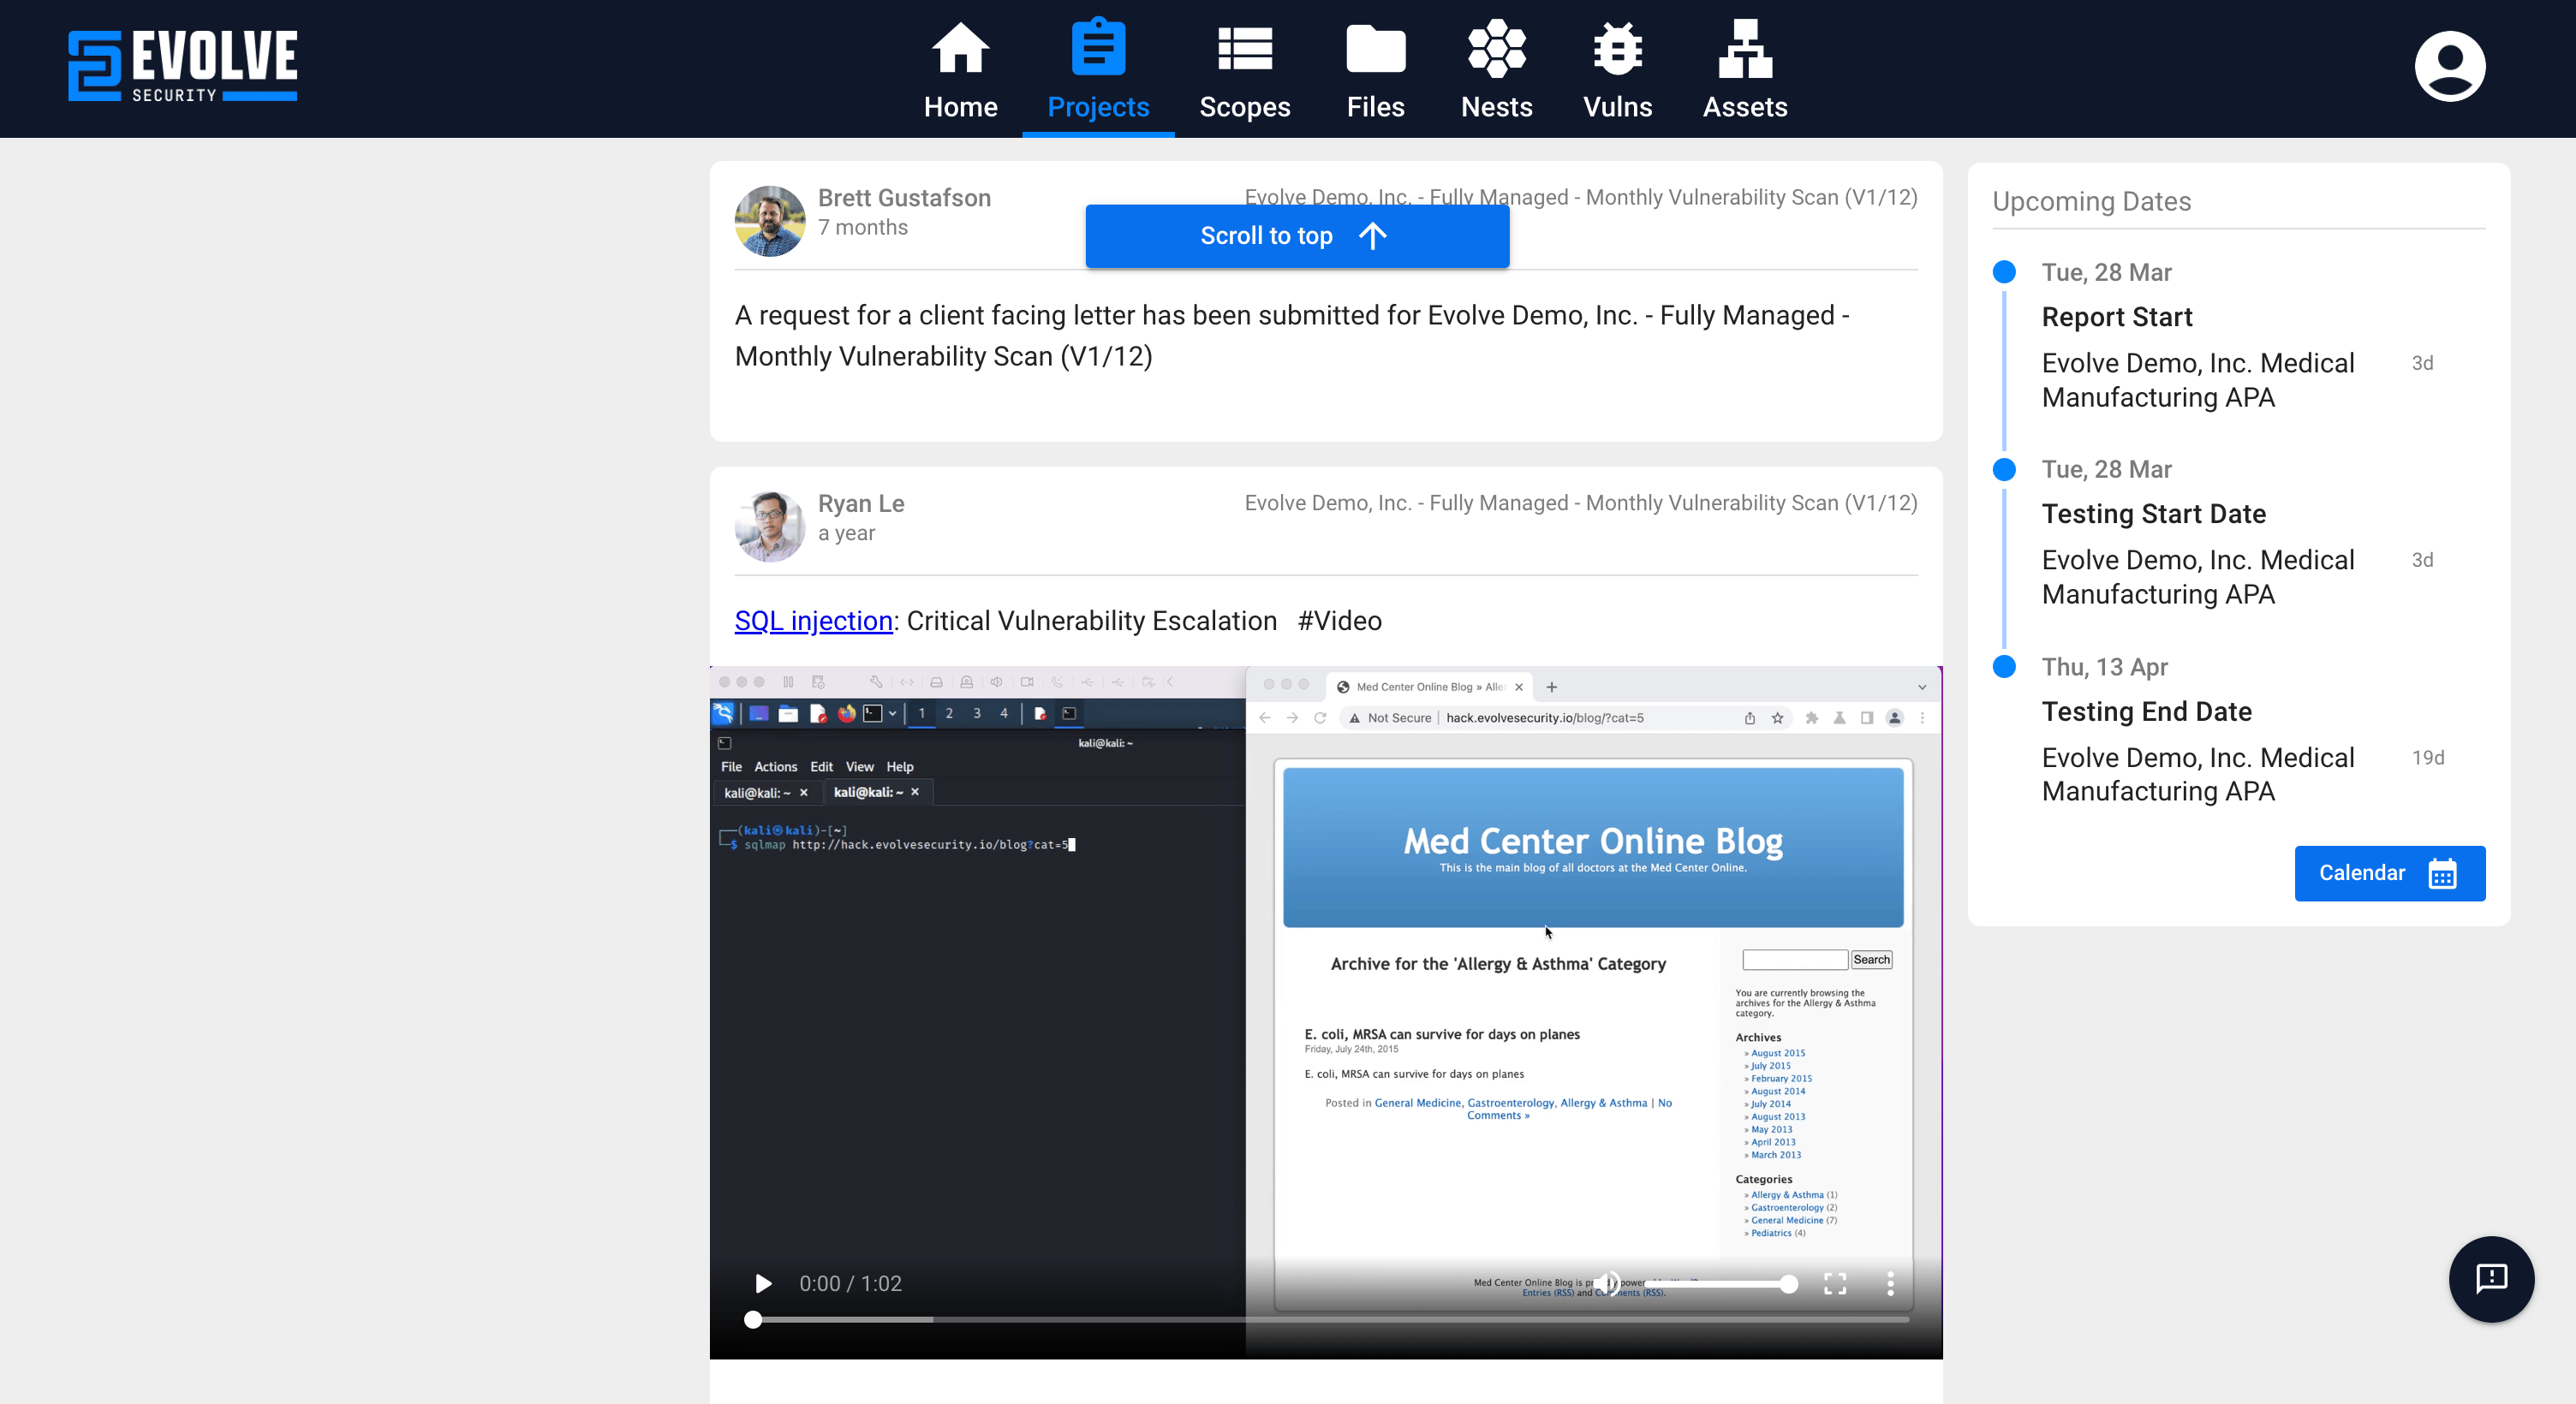
Task: Click the video progress bar
Action: [1330, 1320]
